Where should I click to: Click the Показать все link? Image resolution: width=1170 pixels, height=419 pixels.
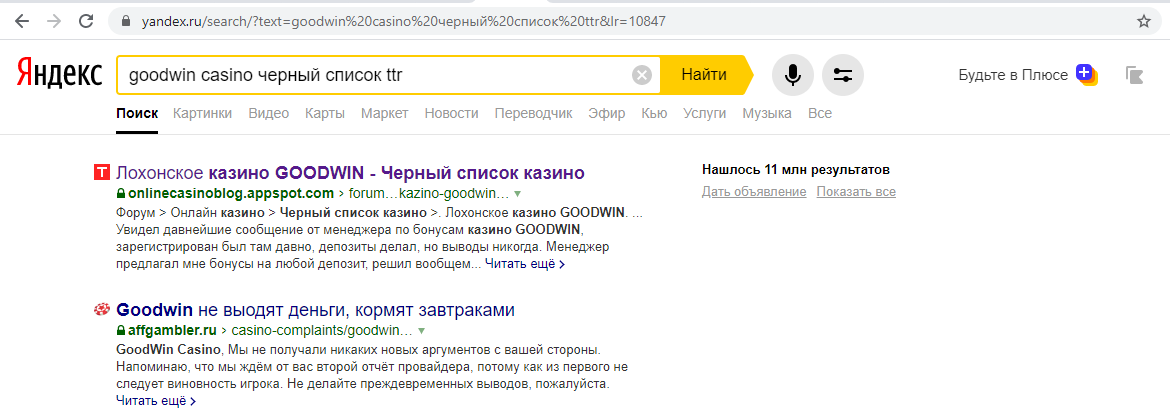856,192
